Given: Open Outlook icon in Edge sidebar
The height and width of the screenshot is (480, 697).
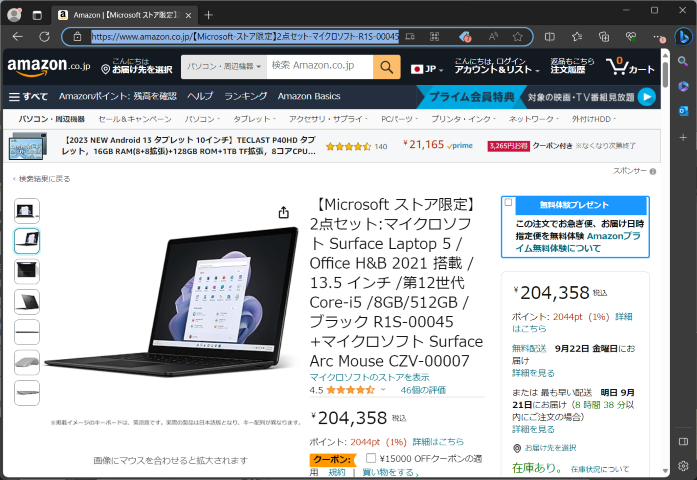Looking at the screenshot, I should click(x=683, y=111).
